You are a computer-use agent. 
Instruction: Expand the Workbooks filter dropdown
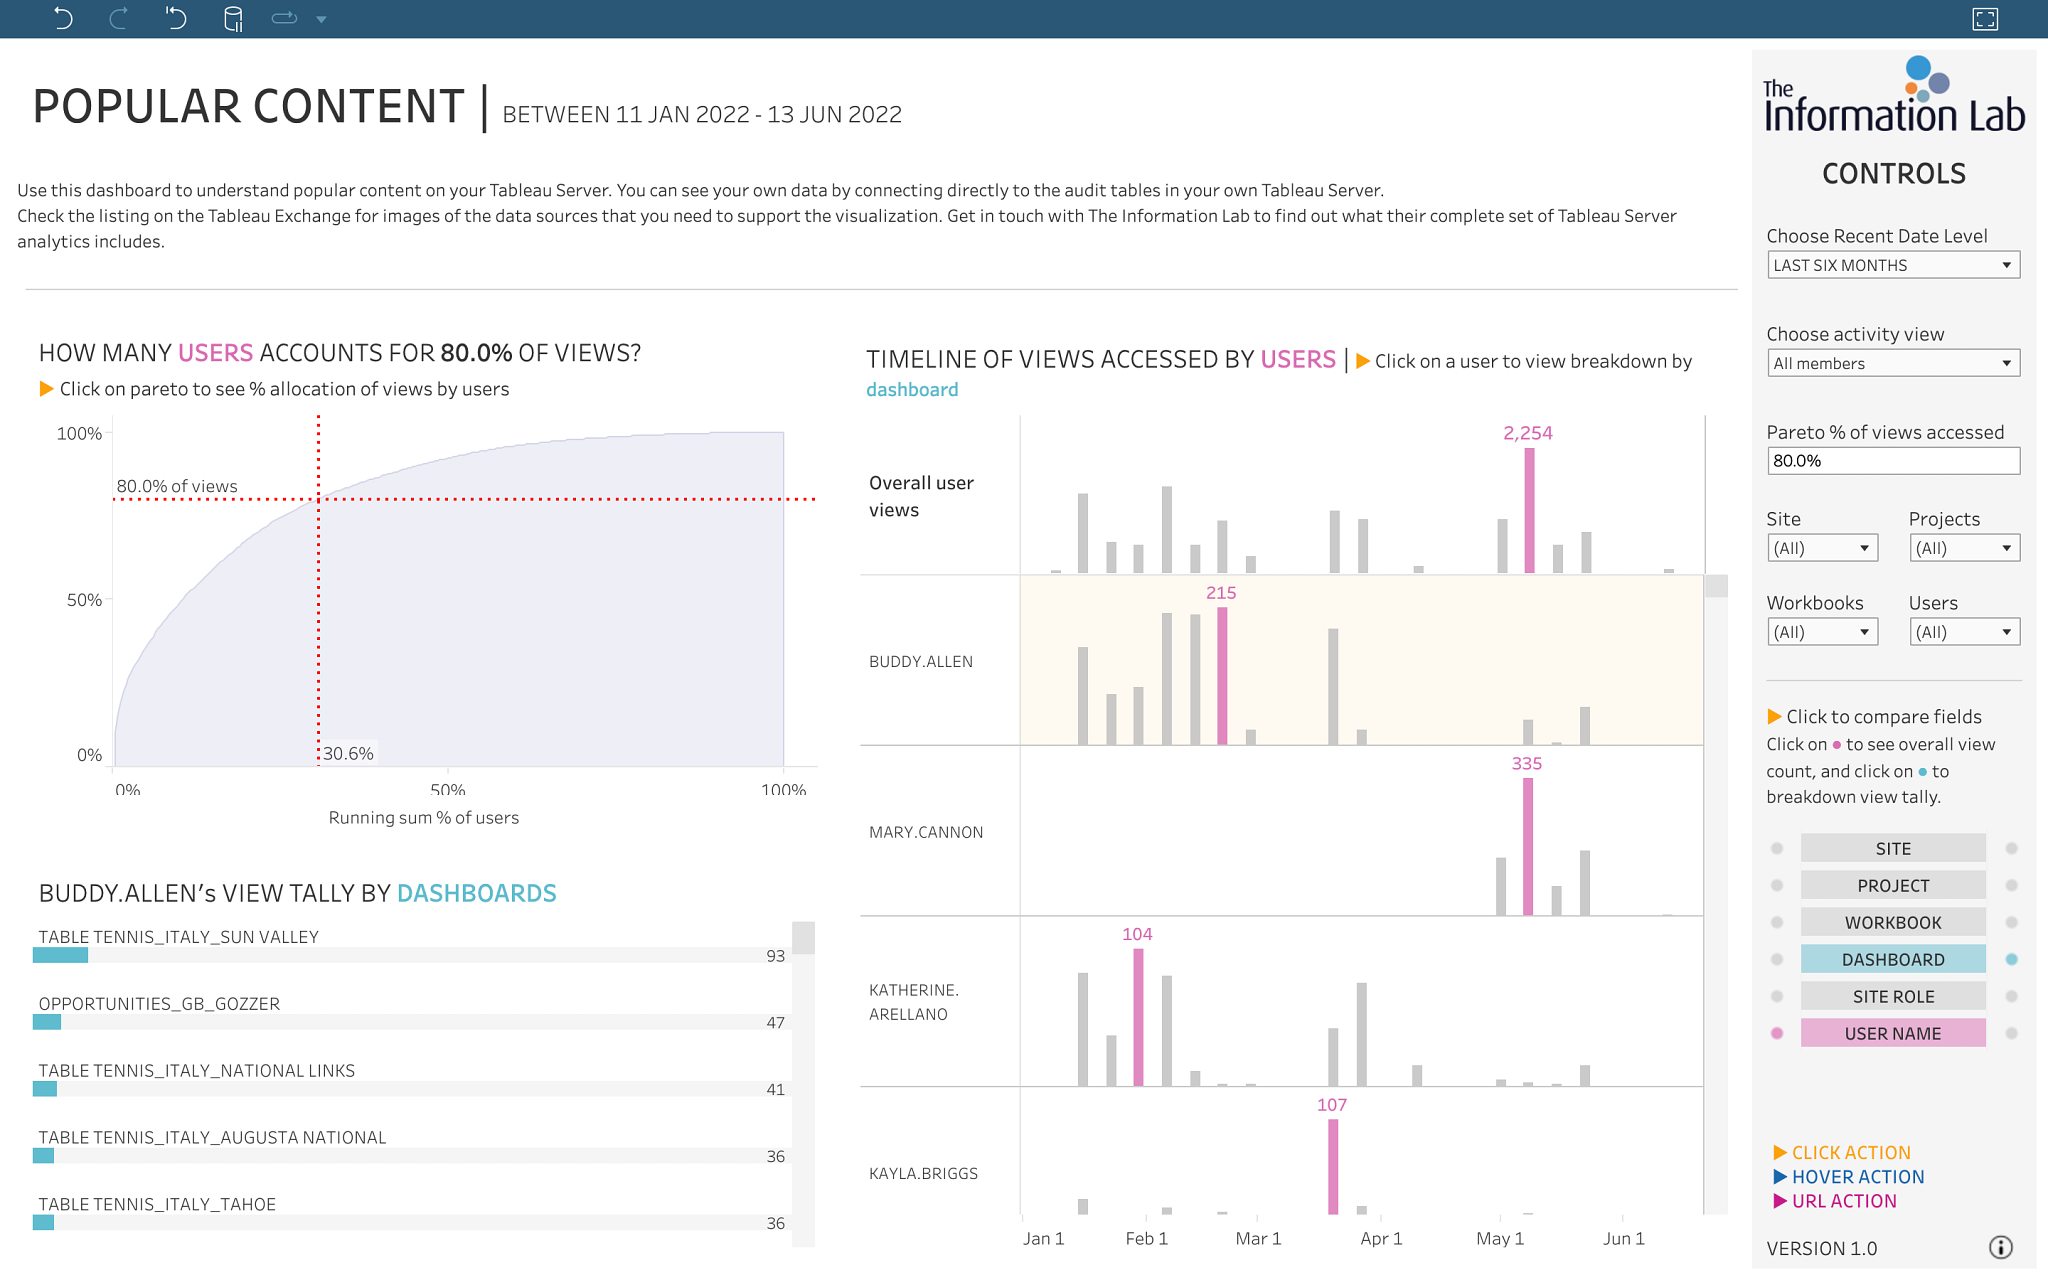(x=1822, y=632)
